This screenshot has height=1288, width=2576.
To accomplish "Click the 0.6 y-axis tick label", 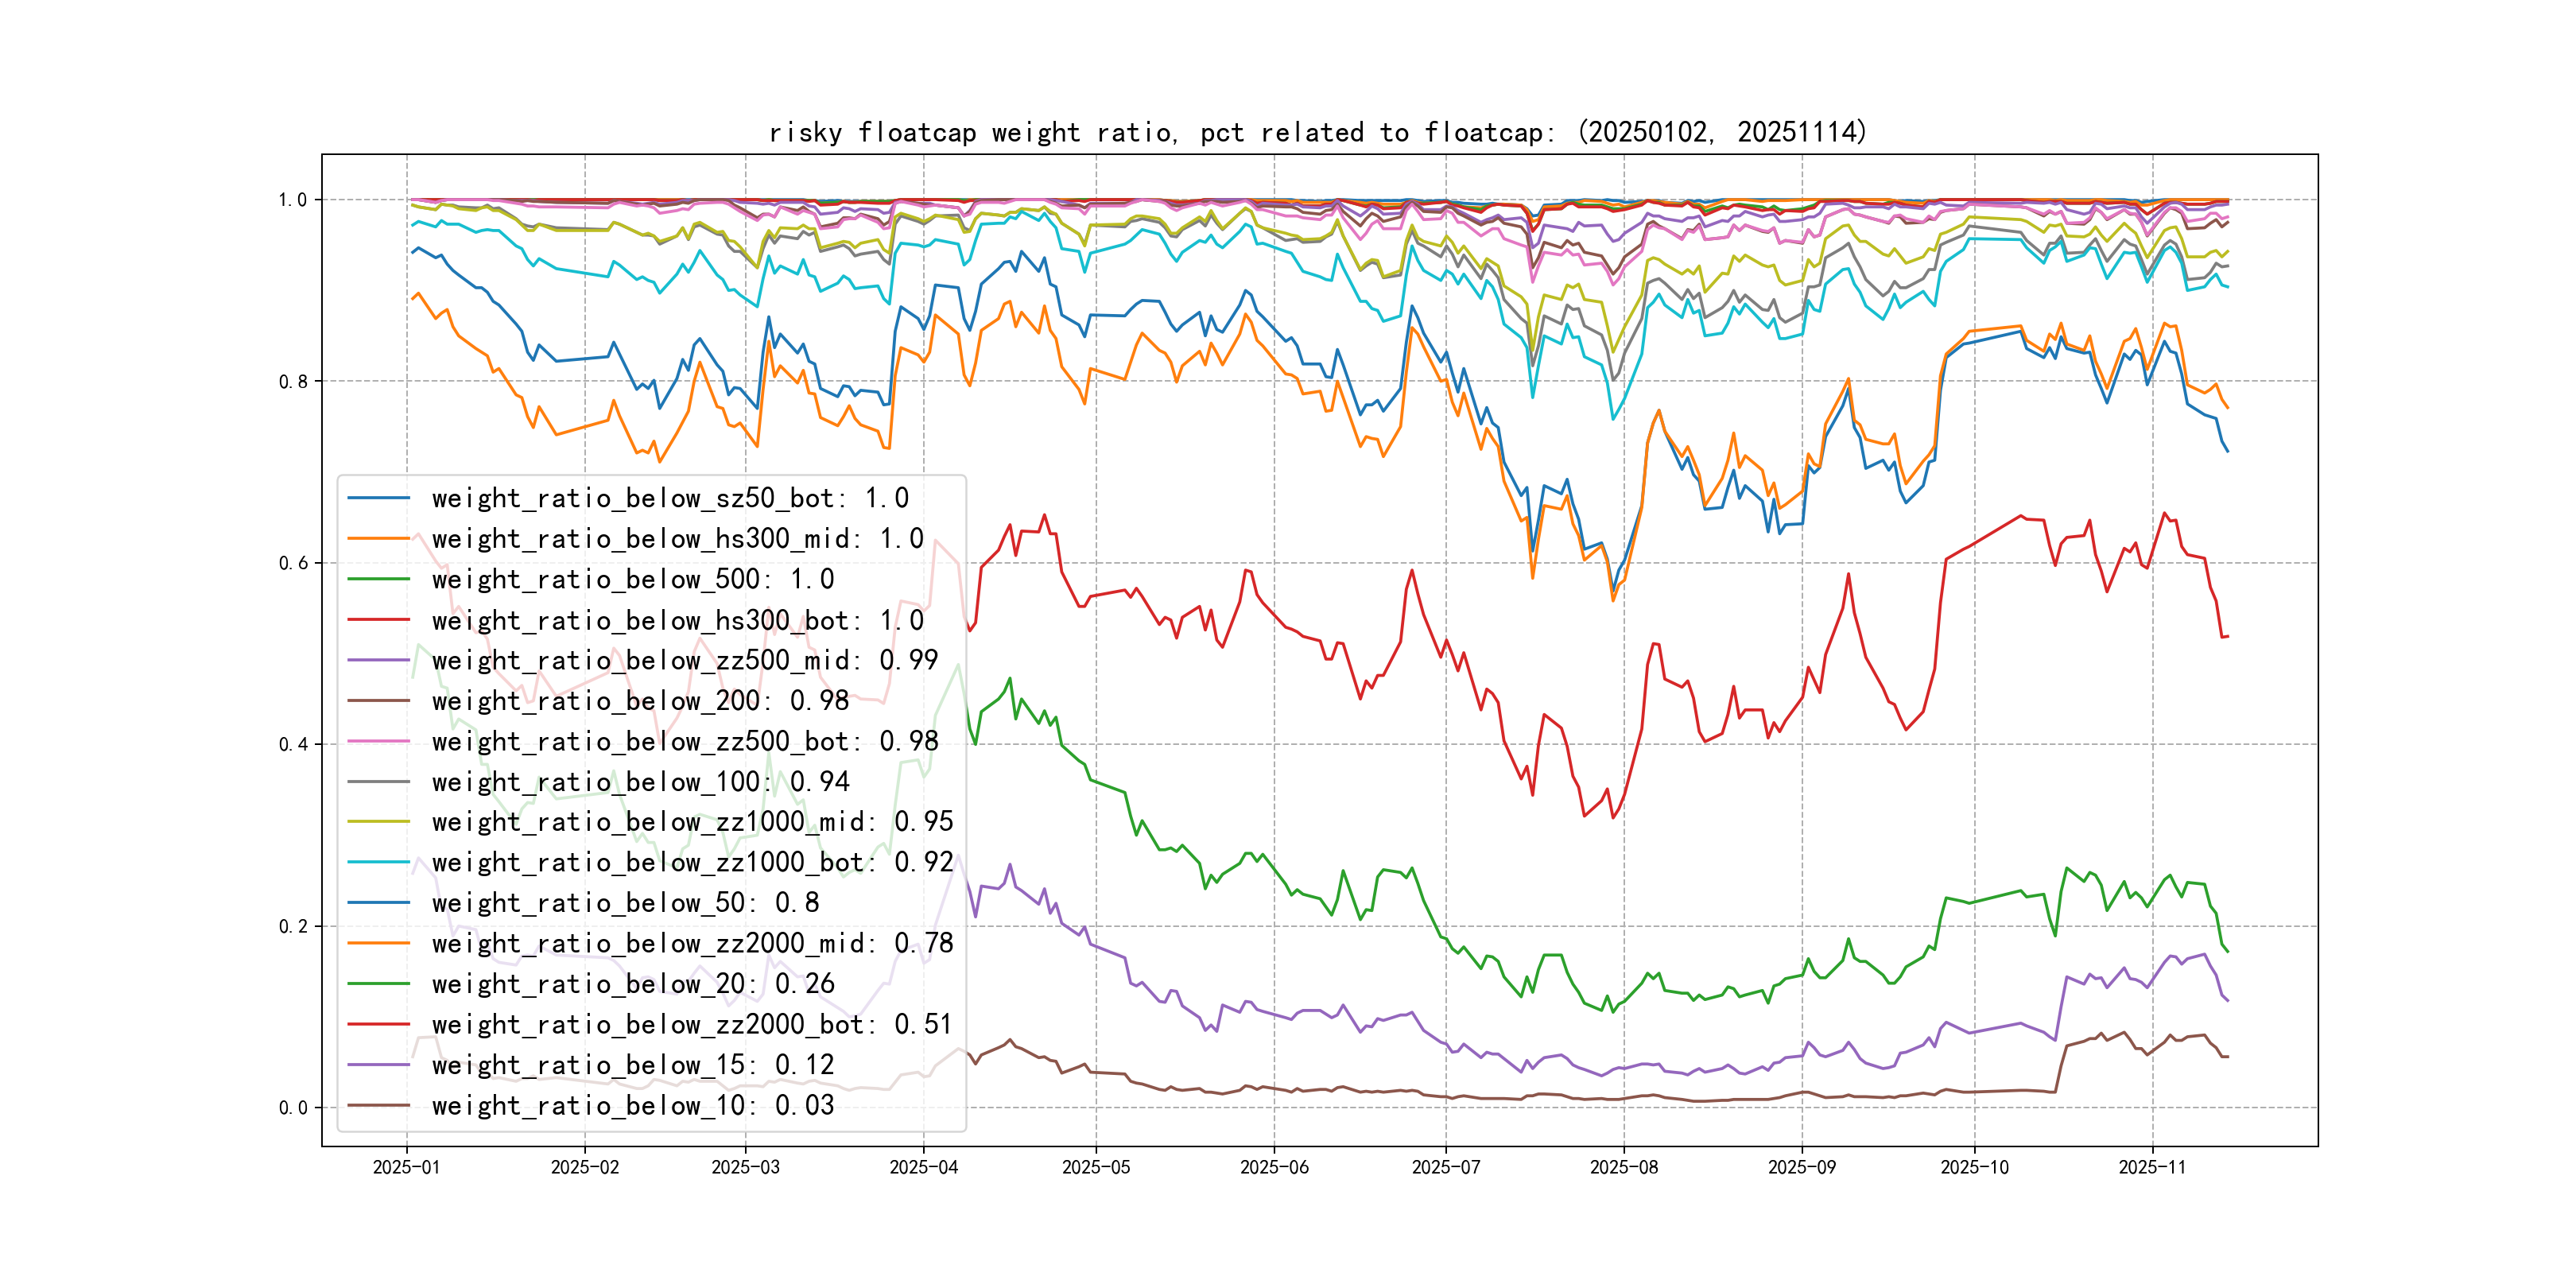I will pyautogui.click(x=293, y=563).
